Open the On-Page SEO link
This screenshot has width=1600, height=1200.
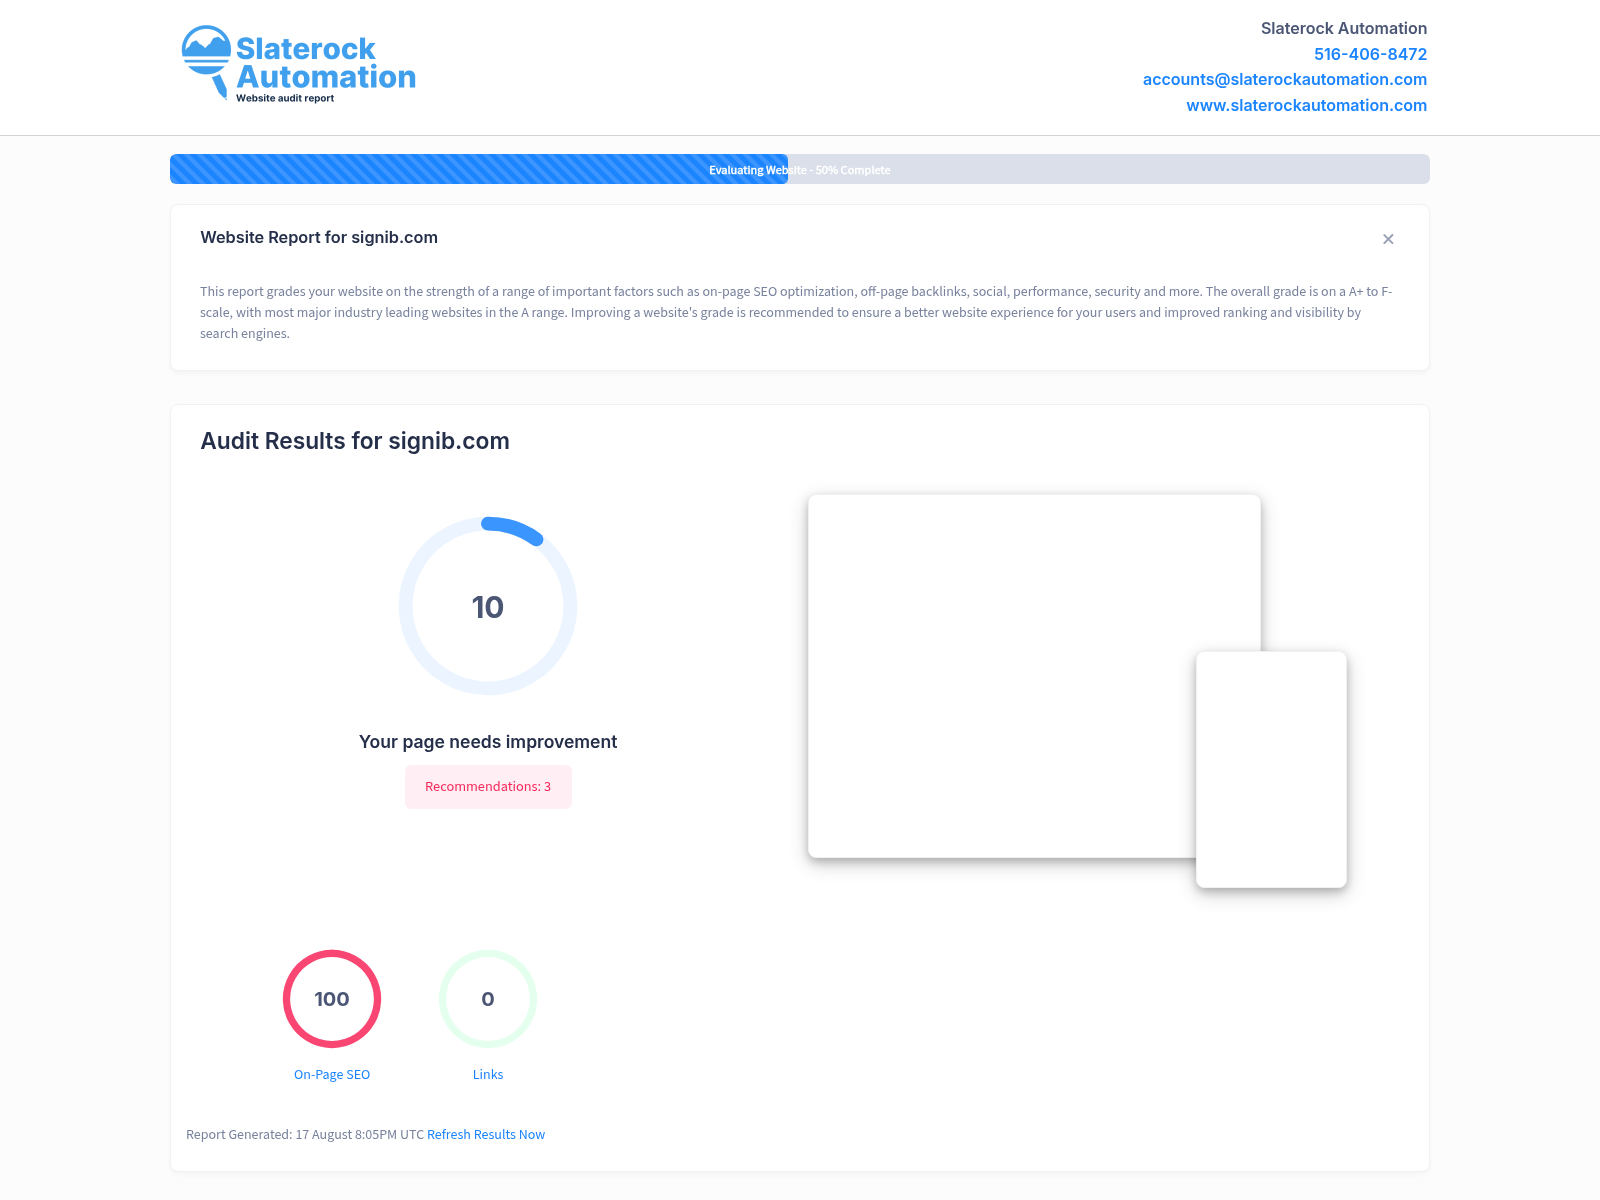332,1075
